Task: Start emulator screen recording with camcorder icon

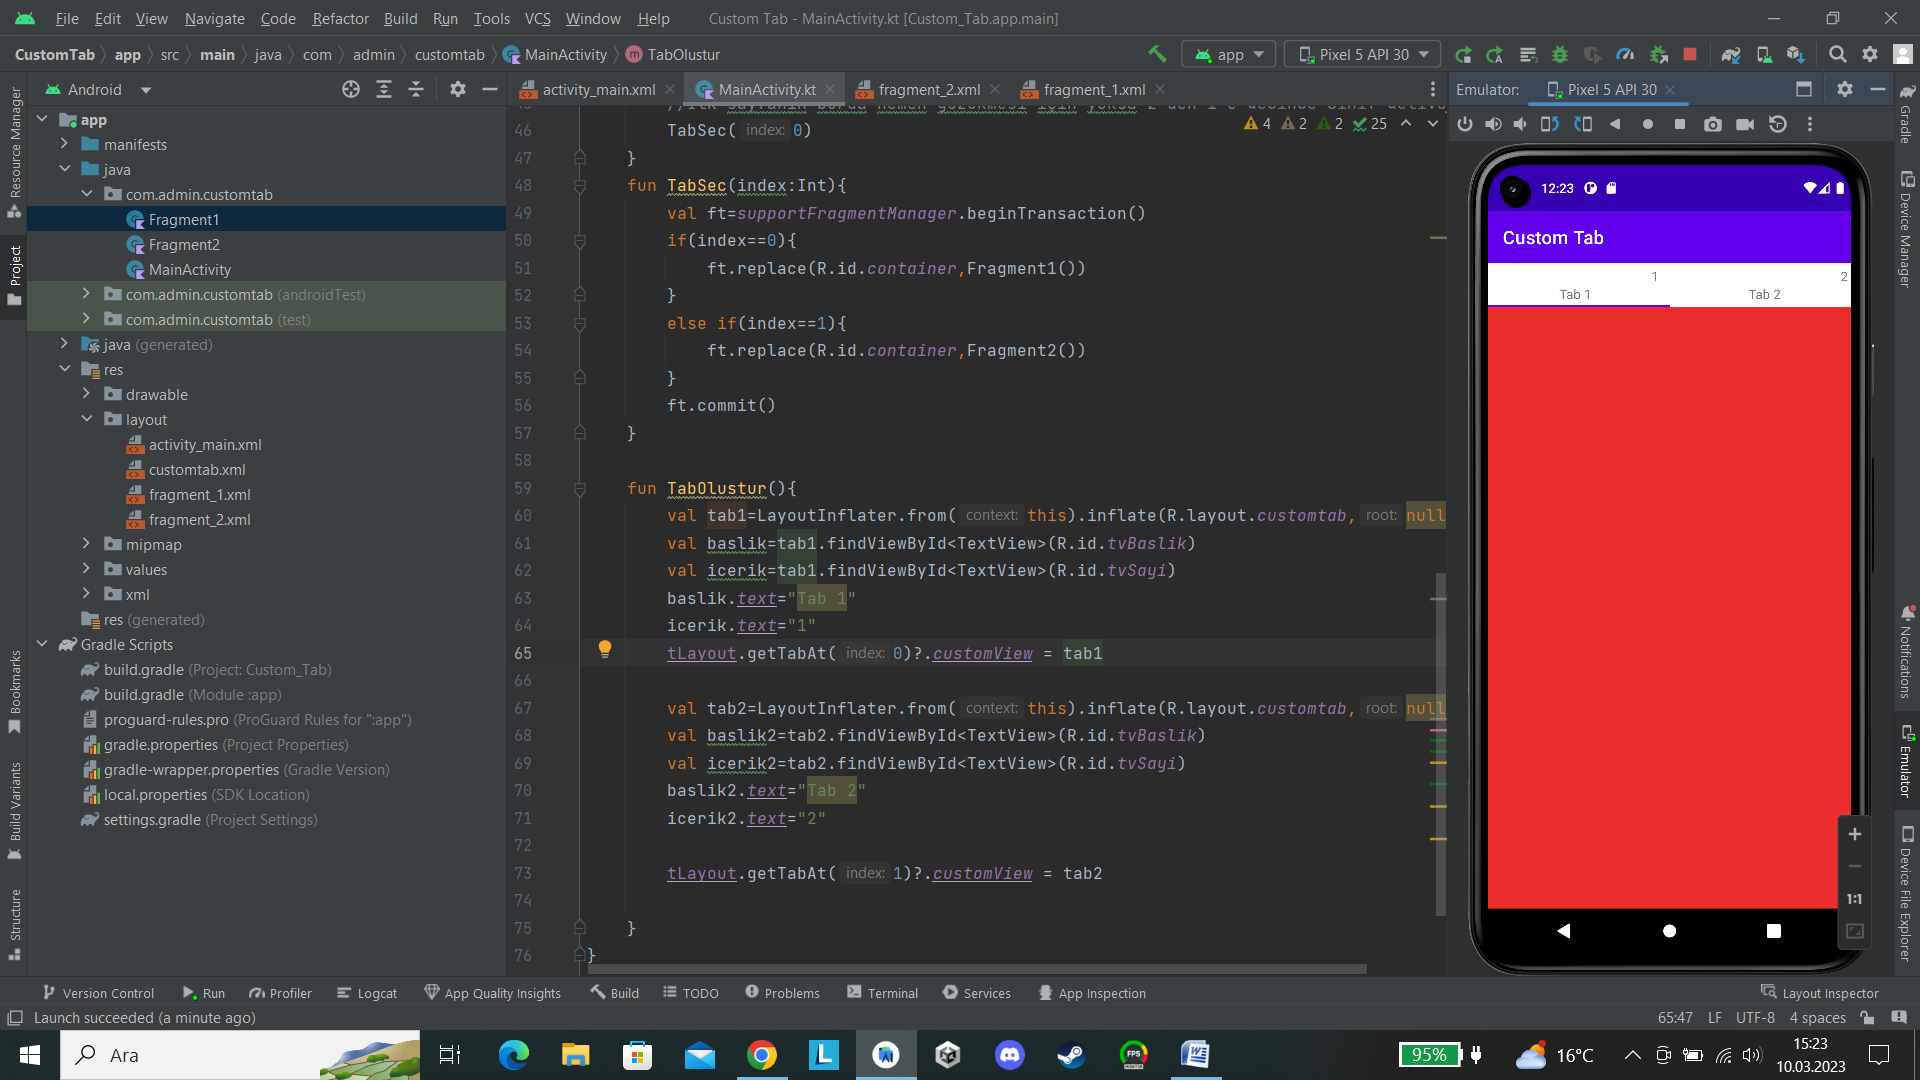Action: point(1746,124)
